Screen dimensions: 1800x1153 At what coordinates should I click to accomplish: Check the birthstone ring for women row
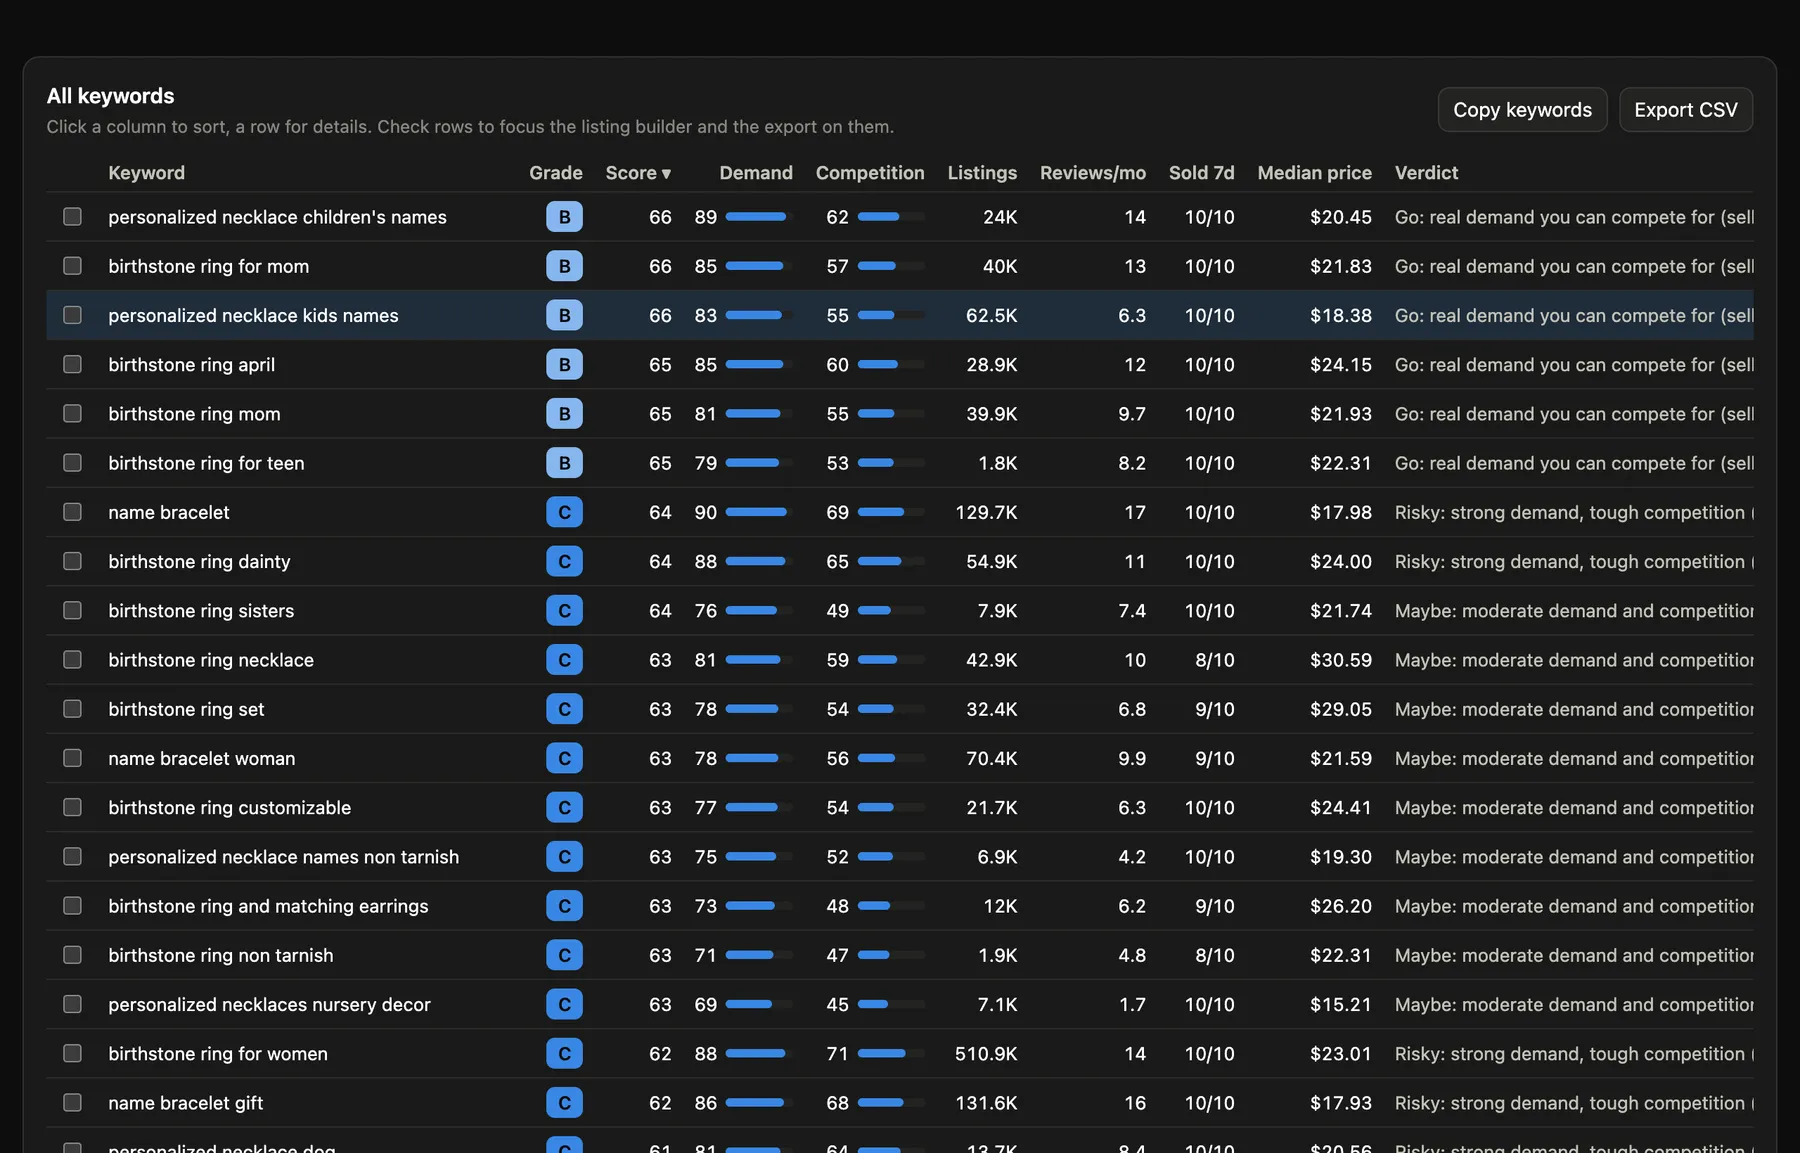[72, 1053]
